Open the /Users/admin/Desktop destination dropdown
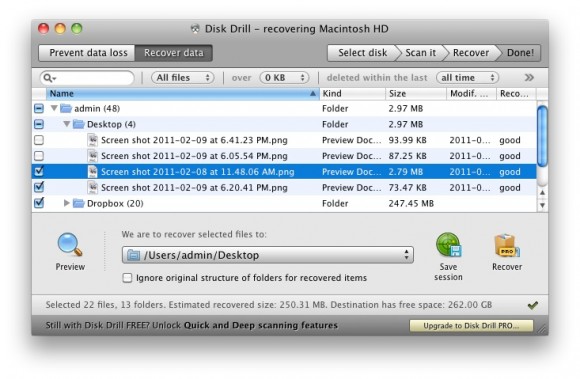This screenshot has width=580, height=379. pos(267,255)
